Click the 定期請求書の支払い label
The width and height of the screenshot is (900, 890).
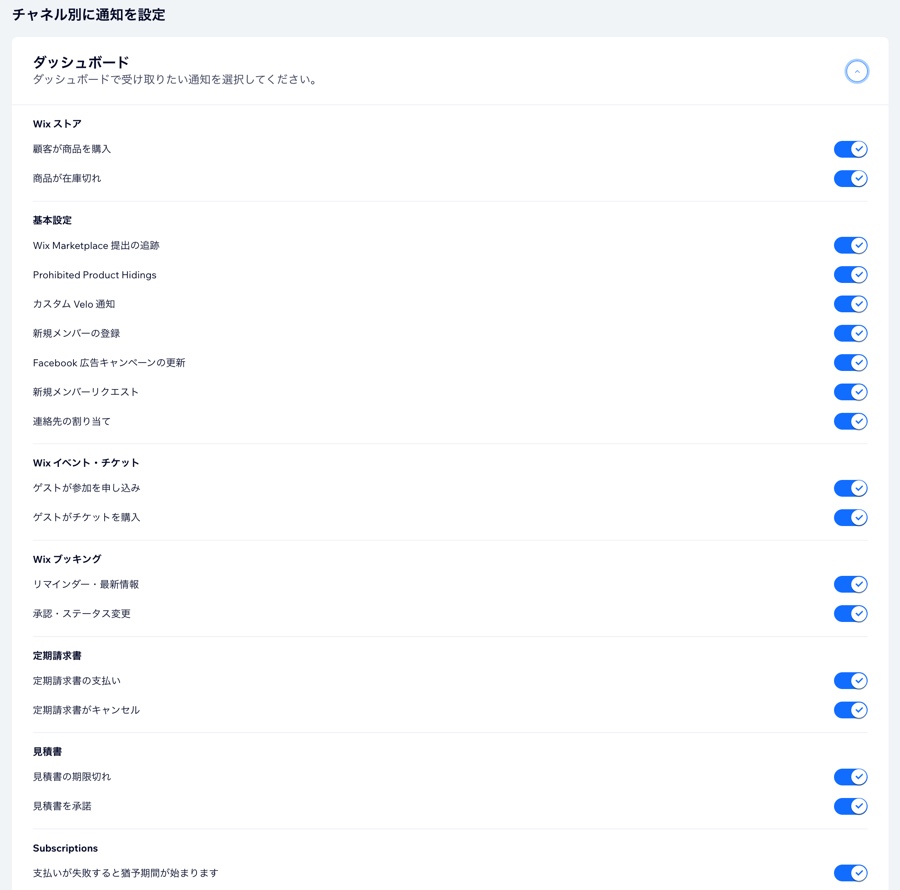pos(77,681)
